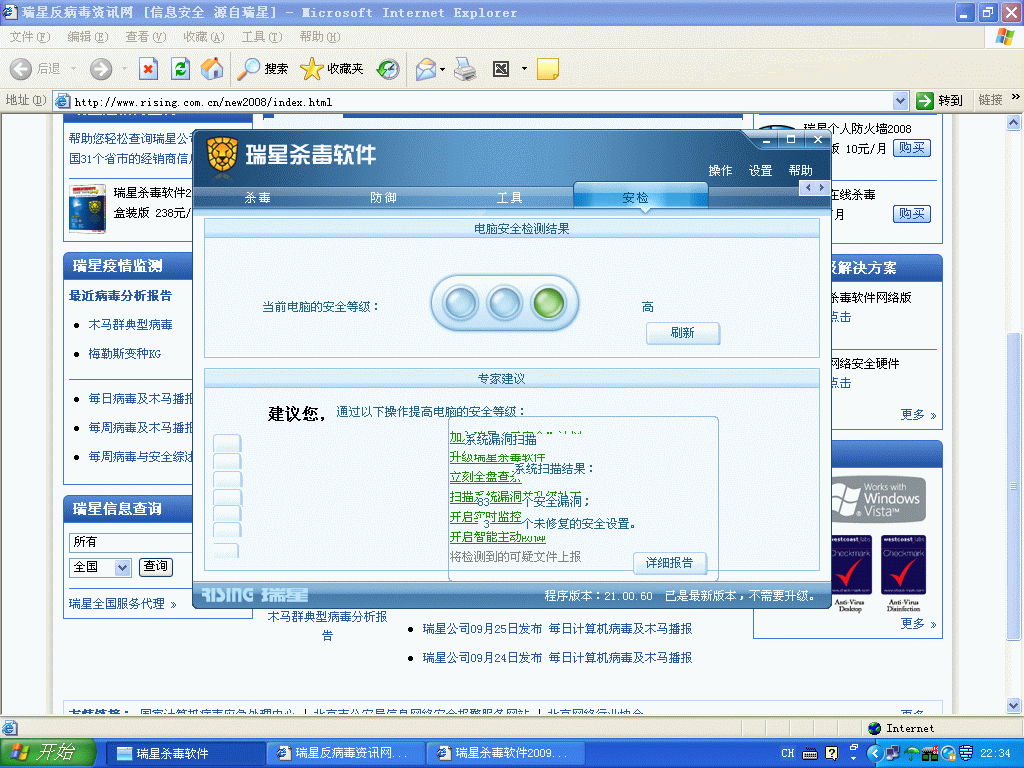Open the 帮助 menu in Rising window
This screenshot has height=768, width=1024.
(x=801, y=170)
